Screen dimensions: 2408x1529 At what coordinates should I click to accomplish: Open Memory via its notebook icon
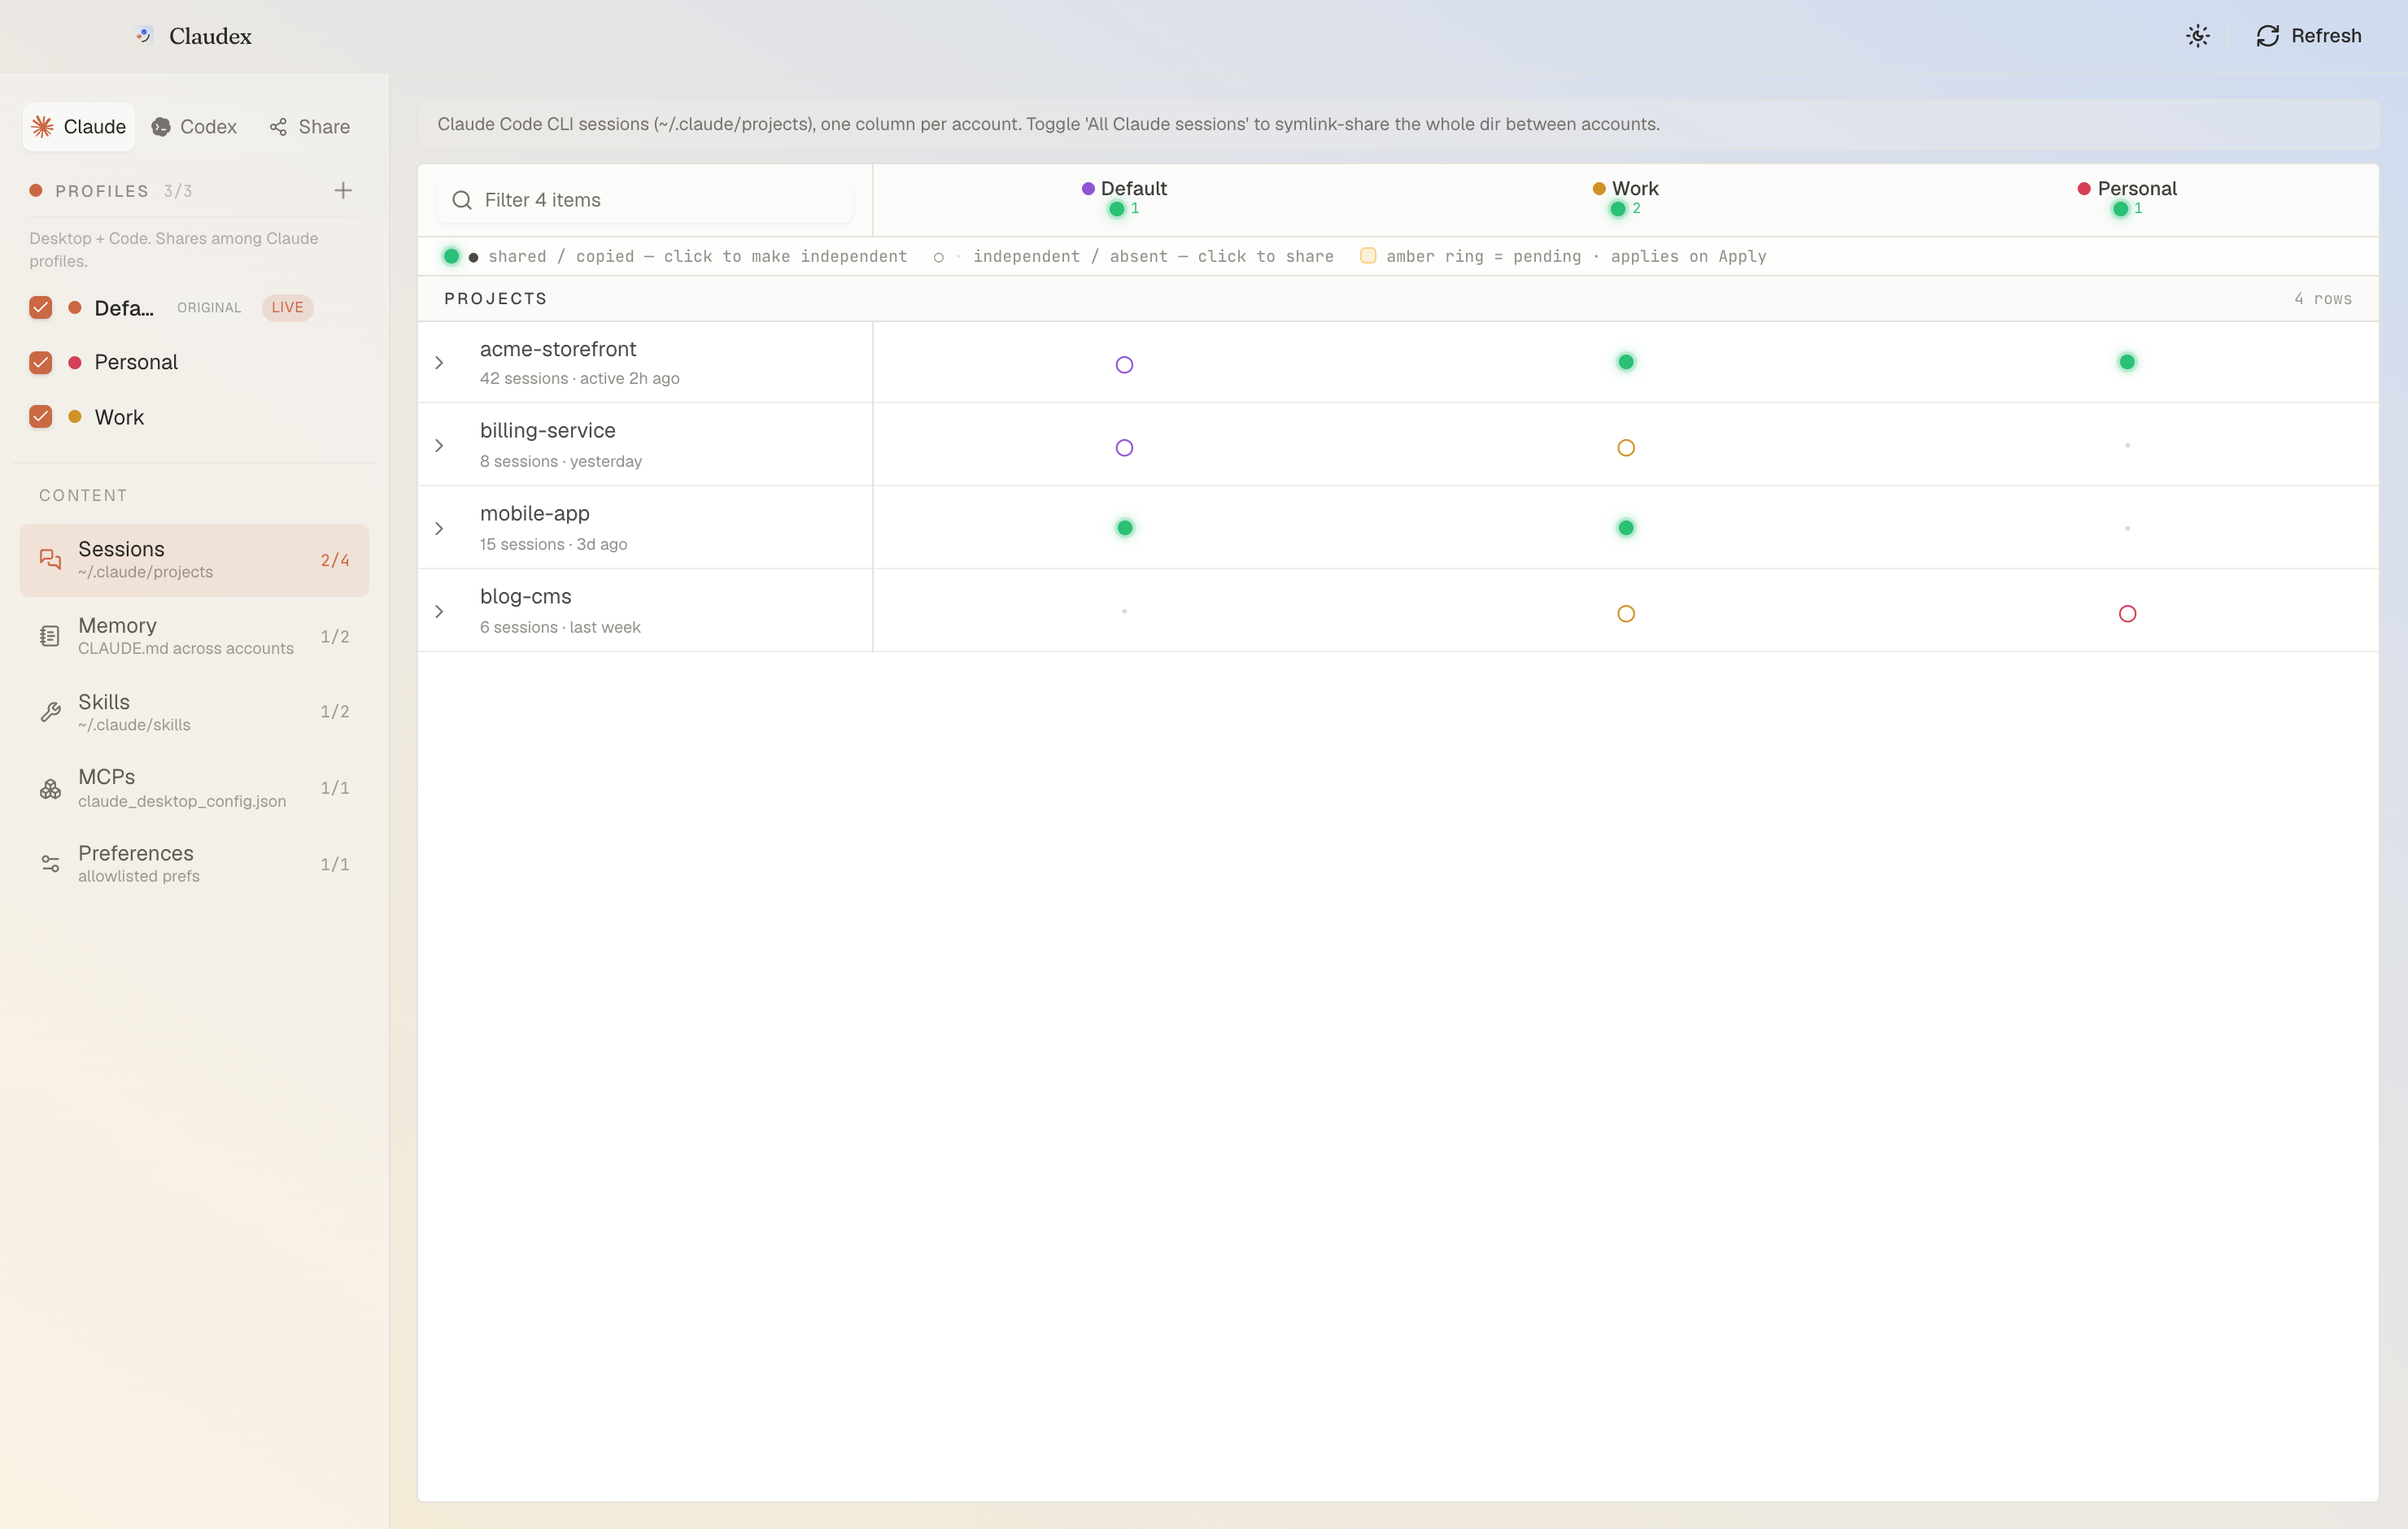point(50,636)
